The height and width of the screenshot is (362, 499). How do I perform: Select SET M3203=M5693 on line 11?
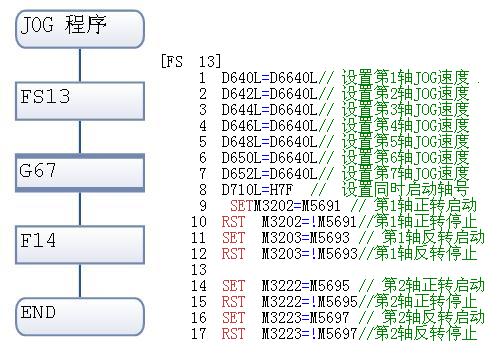click(286, 238)
